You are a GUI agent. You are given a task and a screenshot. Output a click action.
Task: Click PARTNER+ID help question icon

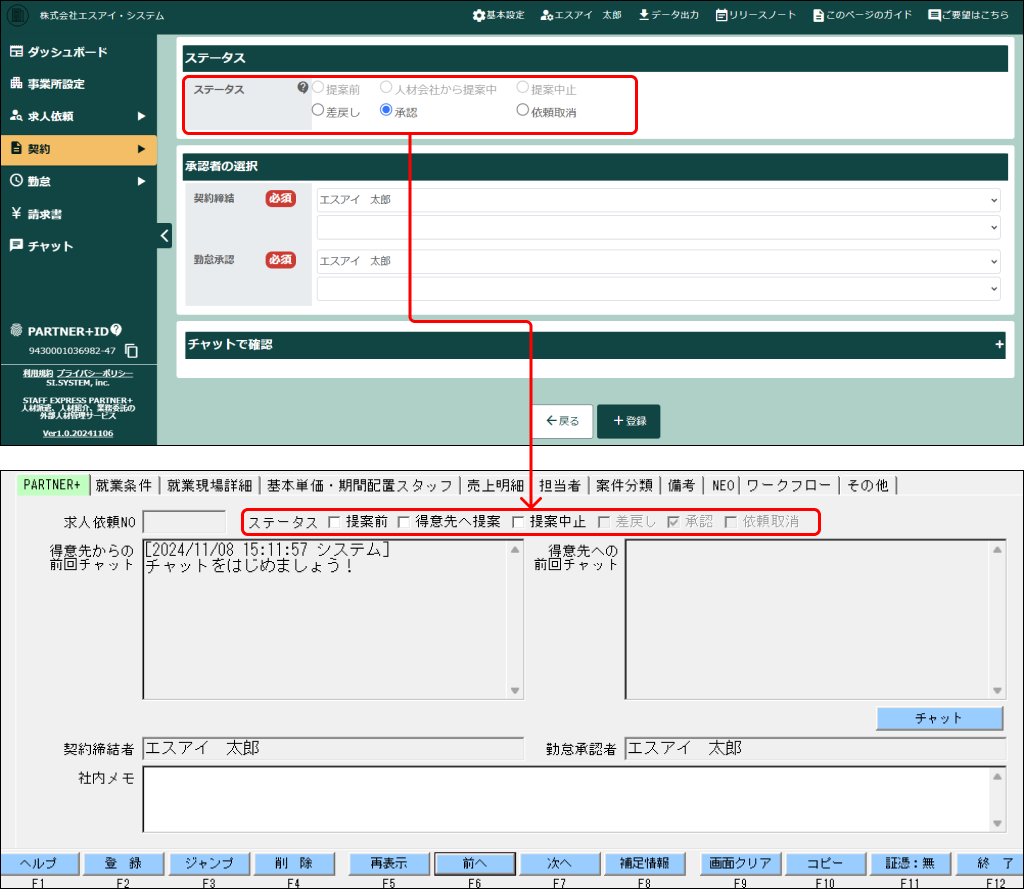coord(116,330)
